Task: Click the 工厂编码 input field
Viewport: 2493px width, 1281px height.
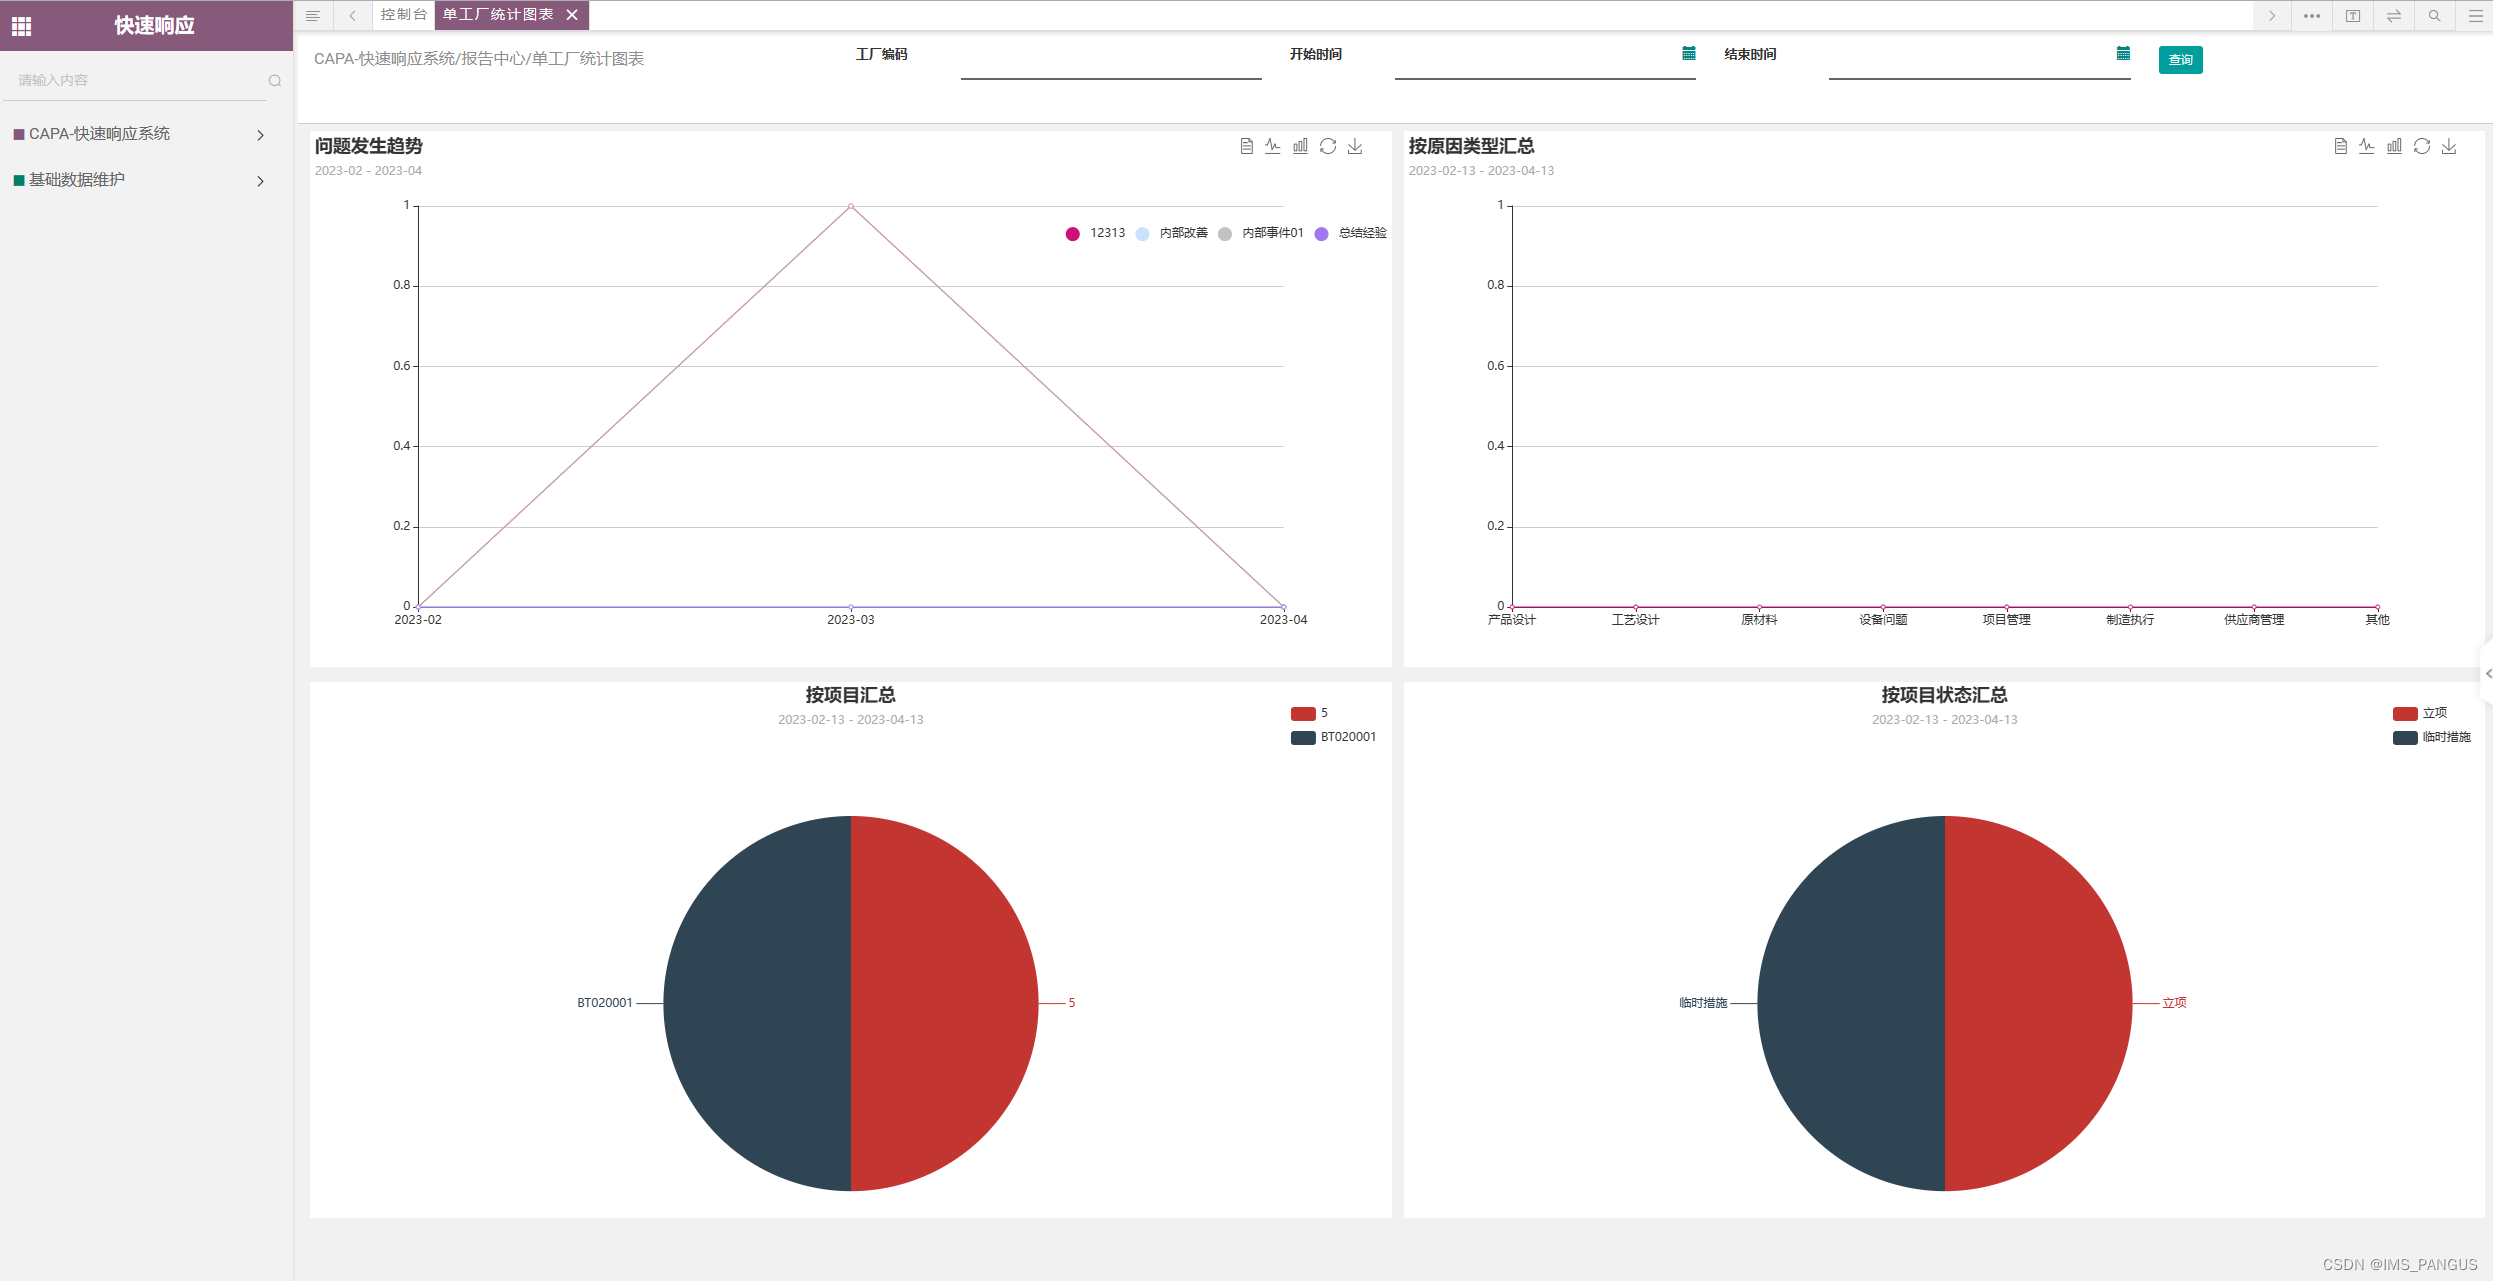Action: coord(1110,64)
